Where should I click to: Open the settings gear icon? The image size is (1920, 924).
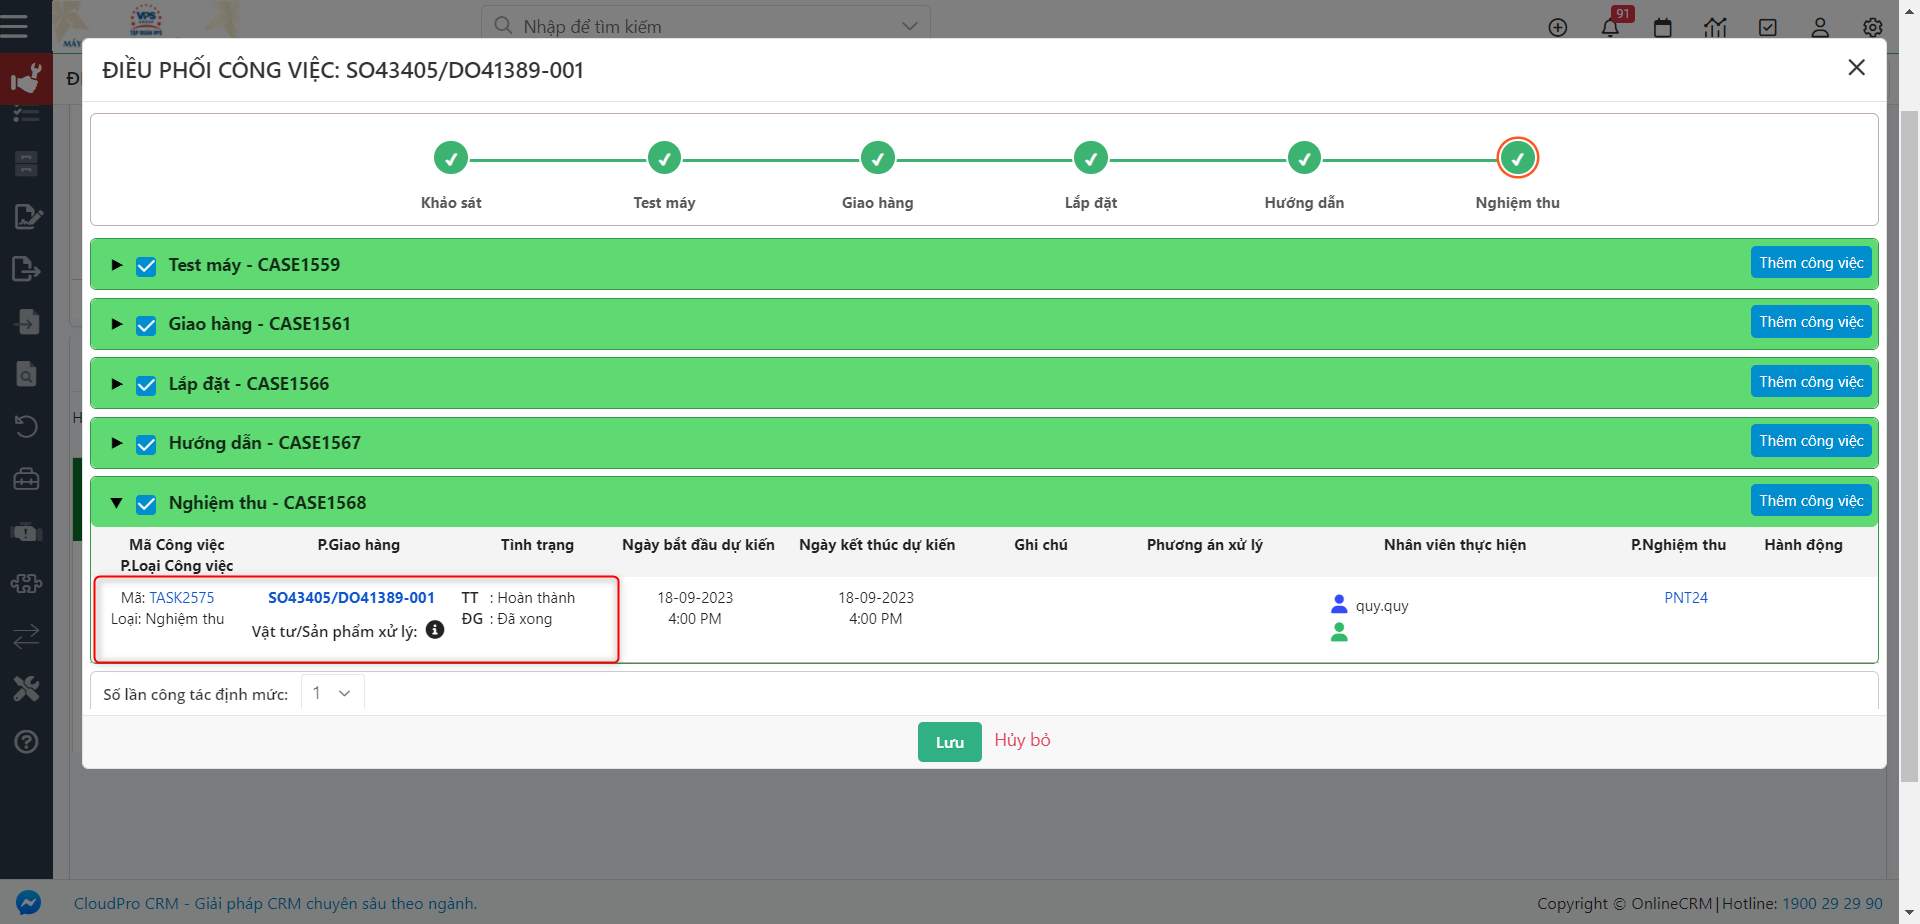(1873, 28)
